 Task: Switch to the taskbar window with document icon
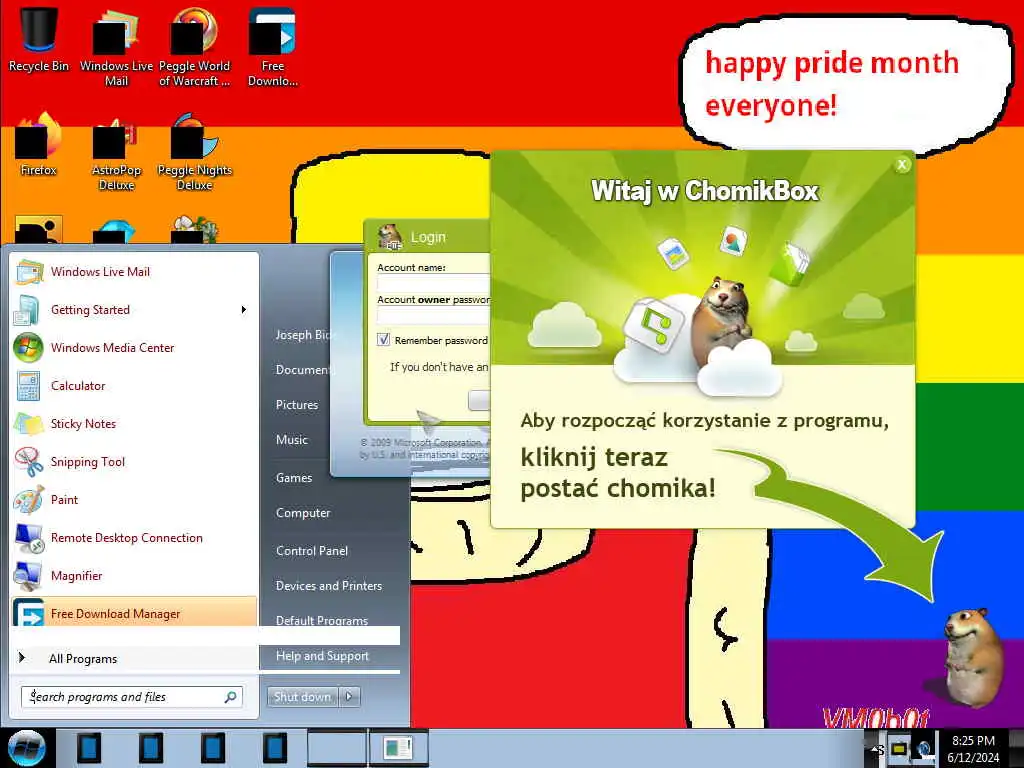click(398, 748)
